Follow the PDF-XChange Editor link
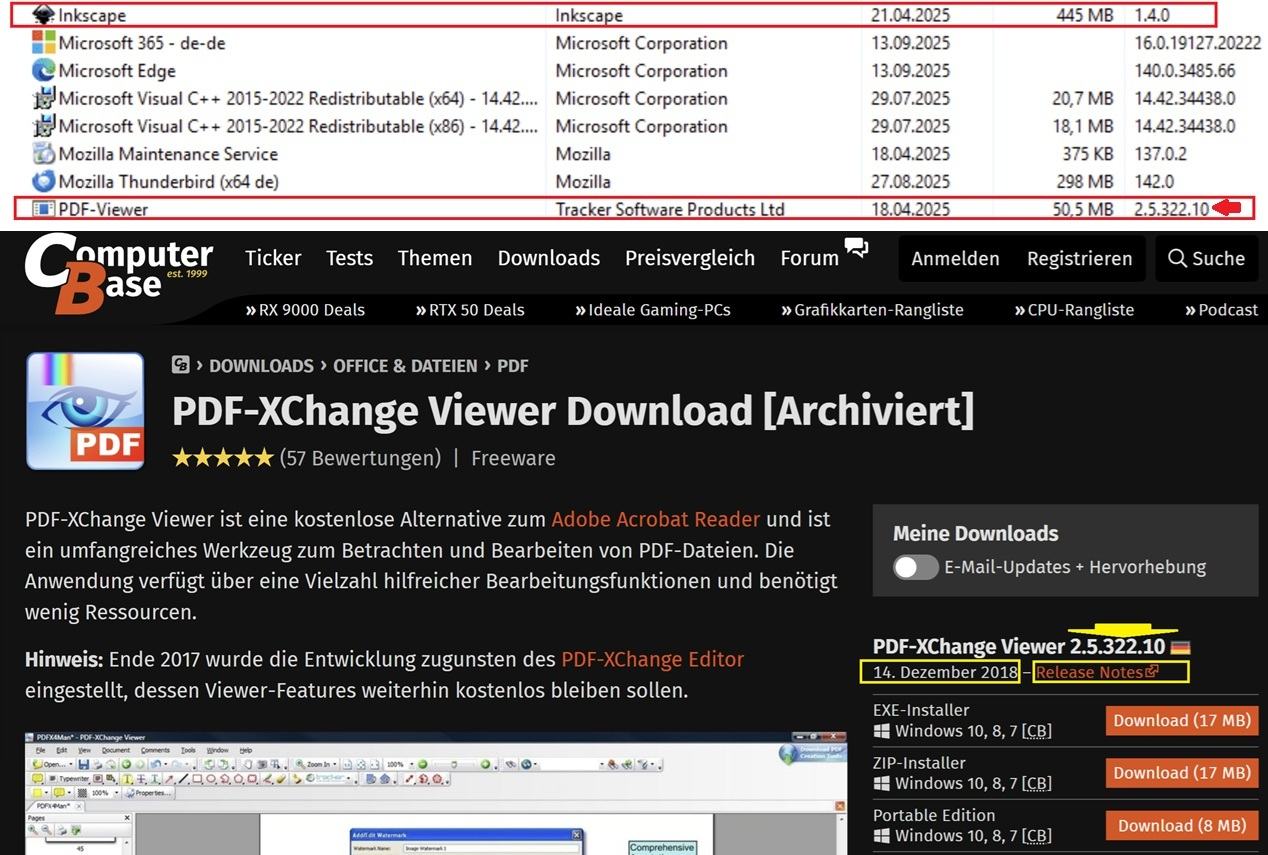 tap(652, 660)
